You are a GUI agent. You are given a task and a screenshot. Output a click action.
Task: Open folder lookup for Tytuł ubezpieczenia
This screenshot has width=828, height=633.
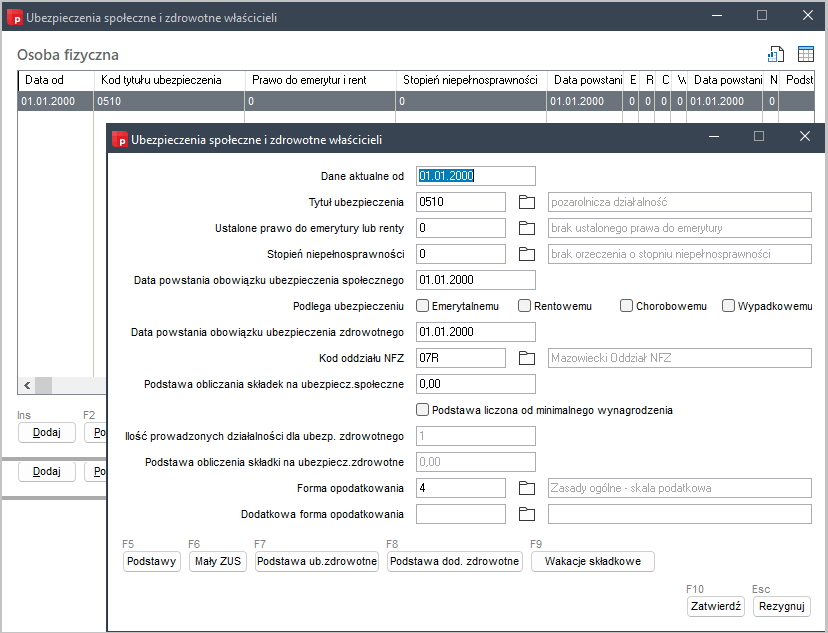pyautogui.click(x=527, y=202)
